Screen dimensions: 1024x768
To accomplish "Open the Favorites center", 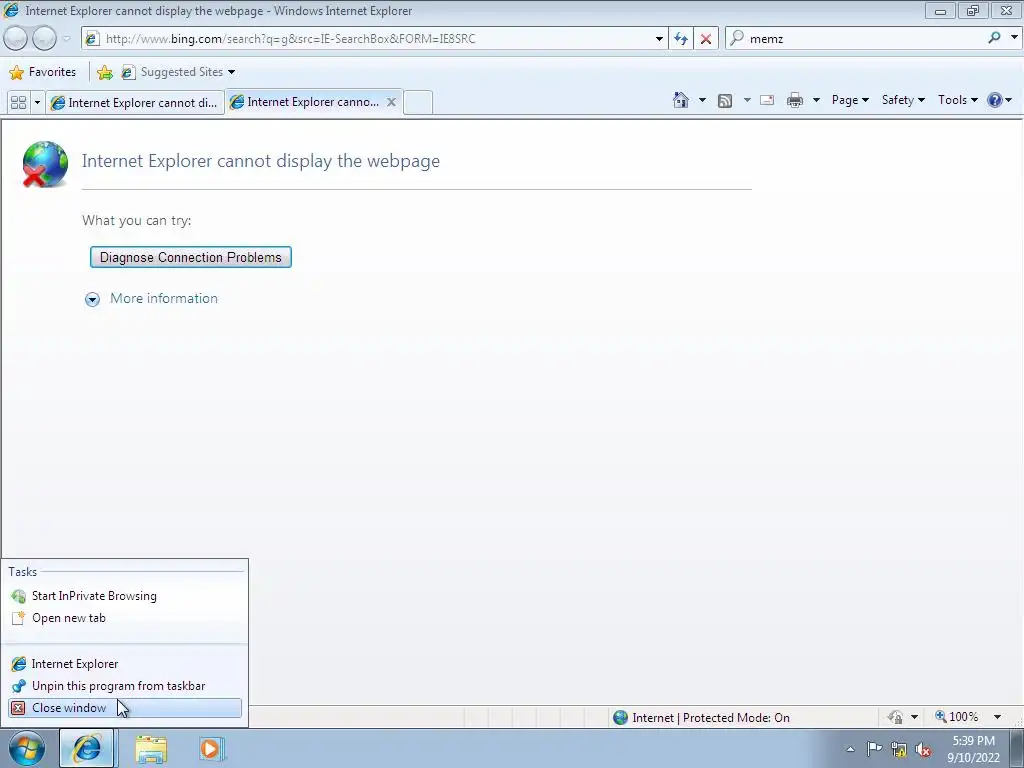I will [43, 72].
